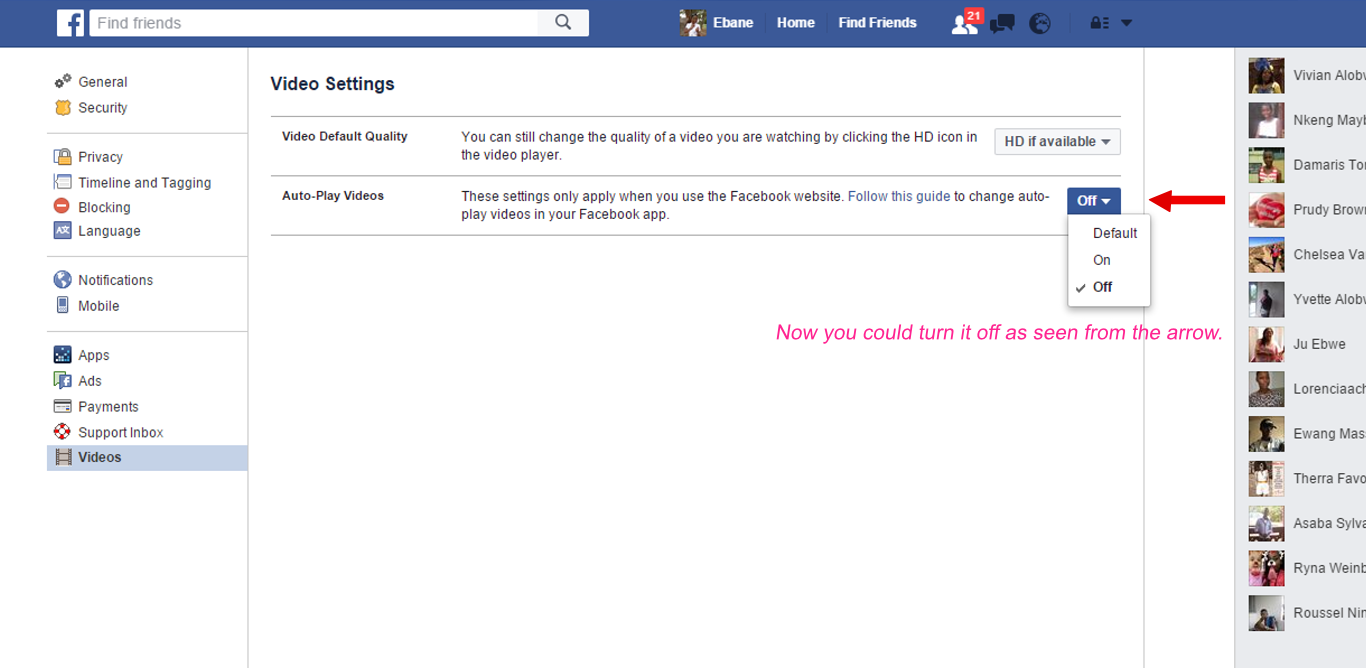This screenshot has width=1366, height=668.
Task: Open chat with Lorenciaach contact
Action: tap(1307, 389)
